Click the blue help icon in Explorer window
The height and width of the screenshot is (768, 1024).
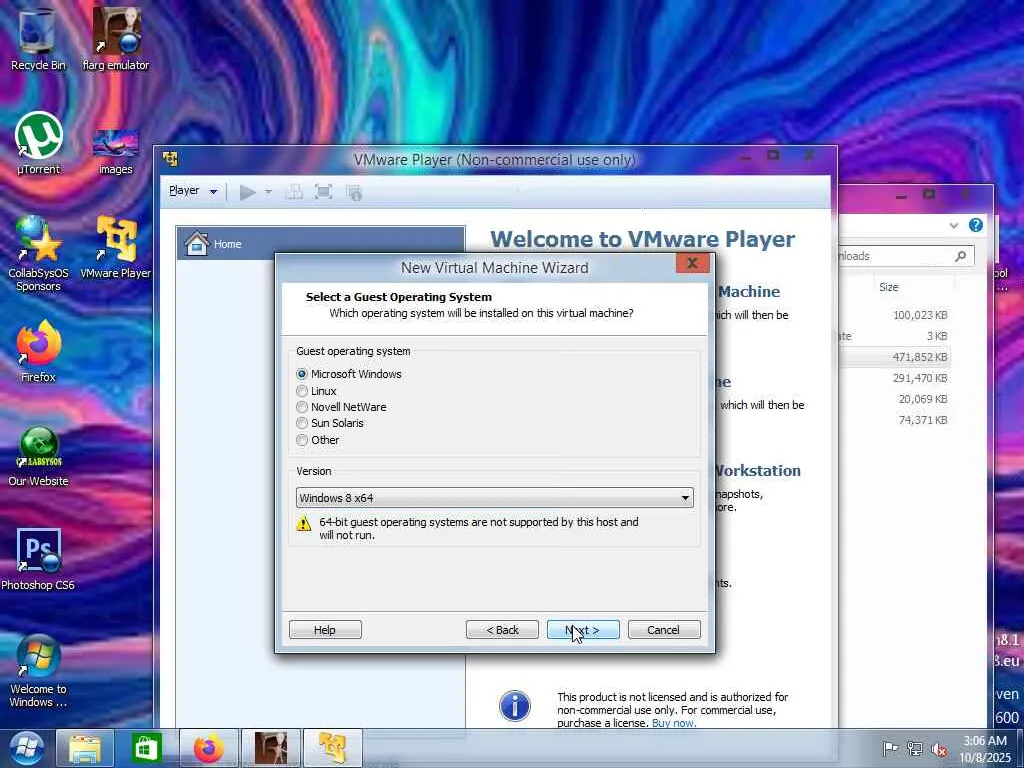[976, 225]
